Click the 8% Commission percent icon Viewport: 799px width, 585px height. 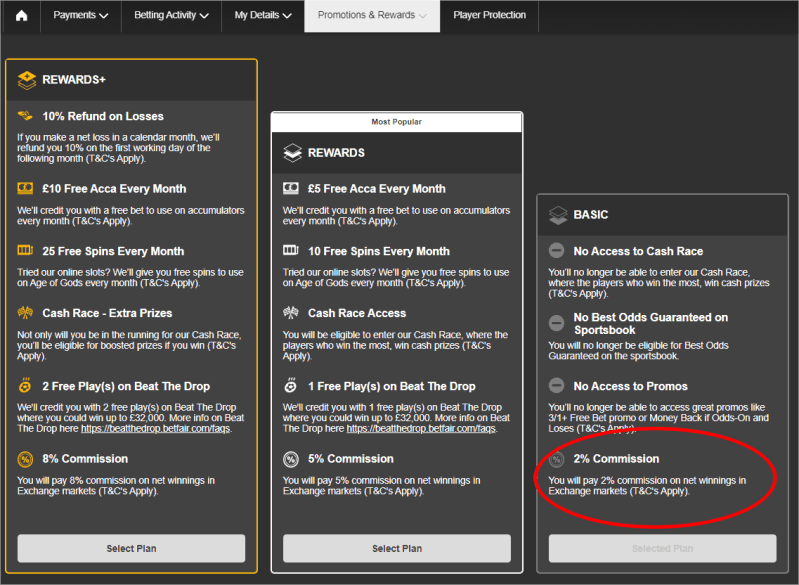coord(26,459)
